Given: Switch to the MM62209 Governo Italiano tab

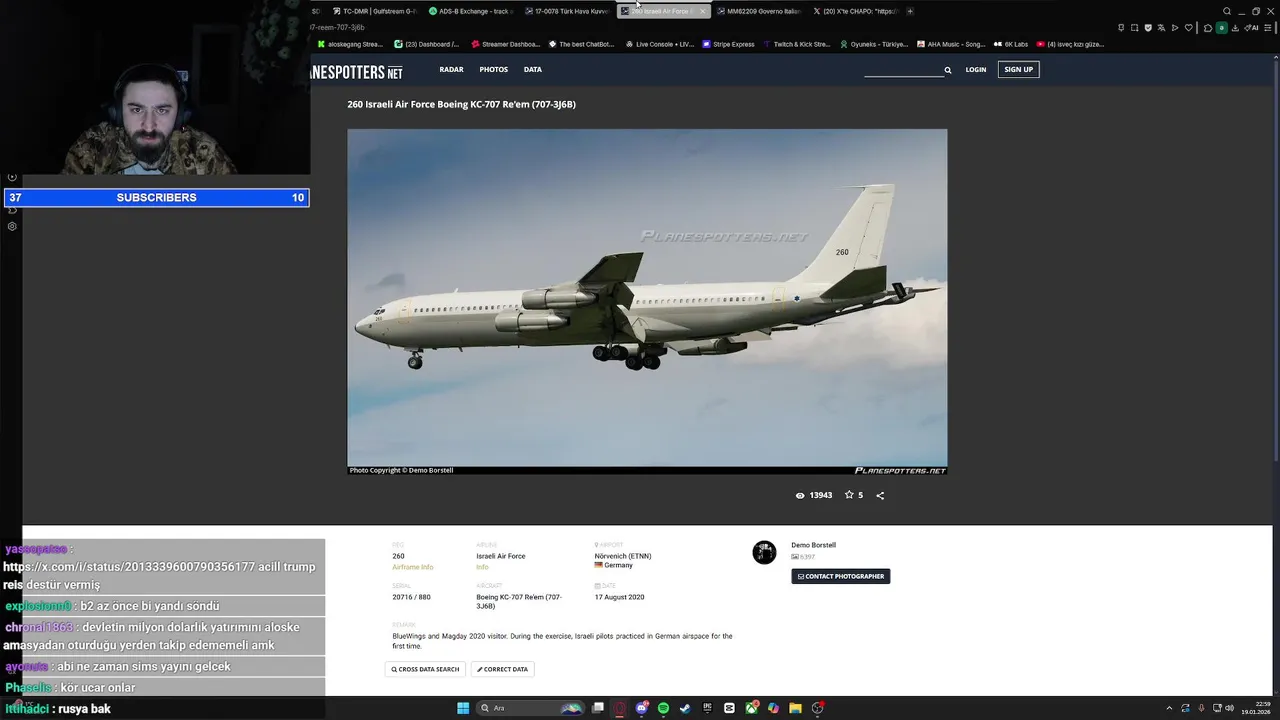Looking at the screenshot, I should pos(757,11).
